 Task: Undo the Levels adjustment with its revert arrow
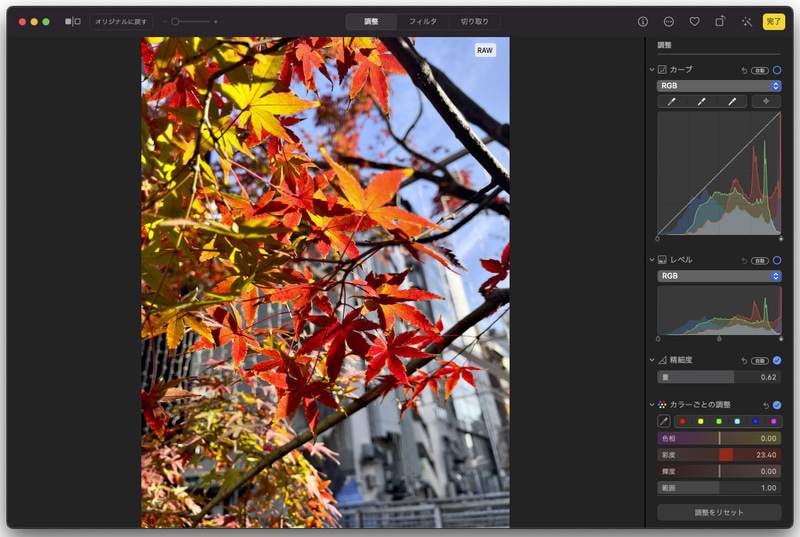pyautogui.click(x=744, y=261)
